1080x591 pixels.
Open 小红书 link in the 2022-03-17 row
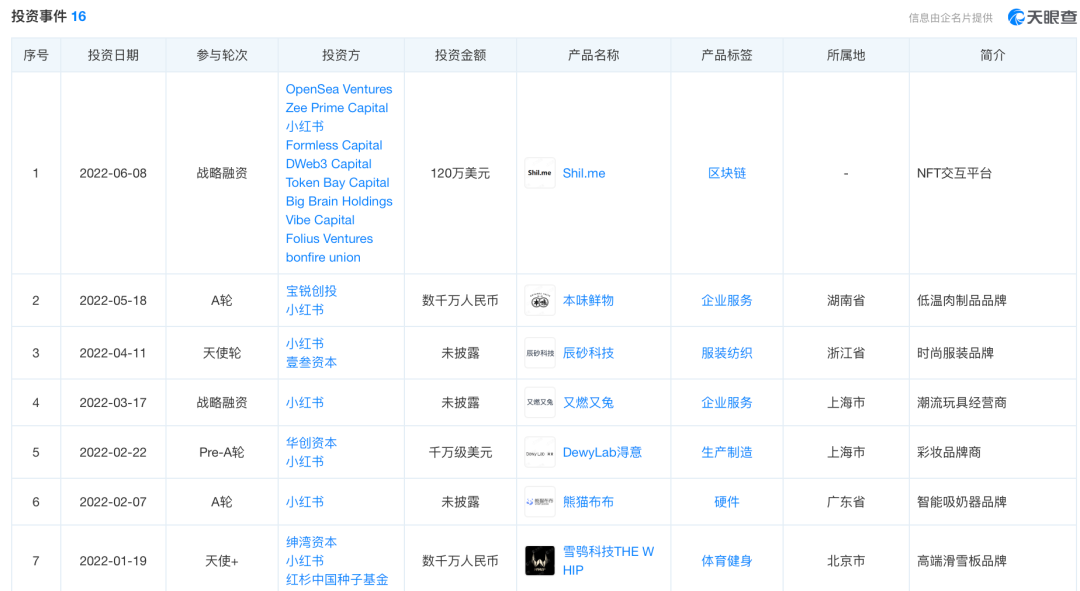click(304, 402)
